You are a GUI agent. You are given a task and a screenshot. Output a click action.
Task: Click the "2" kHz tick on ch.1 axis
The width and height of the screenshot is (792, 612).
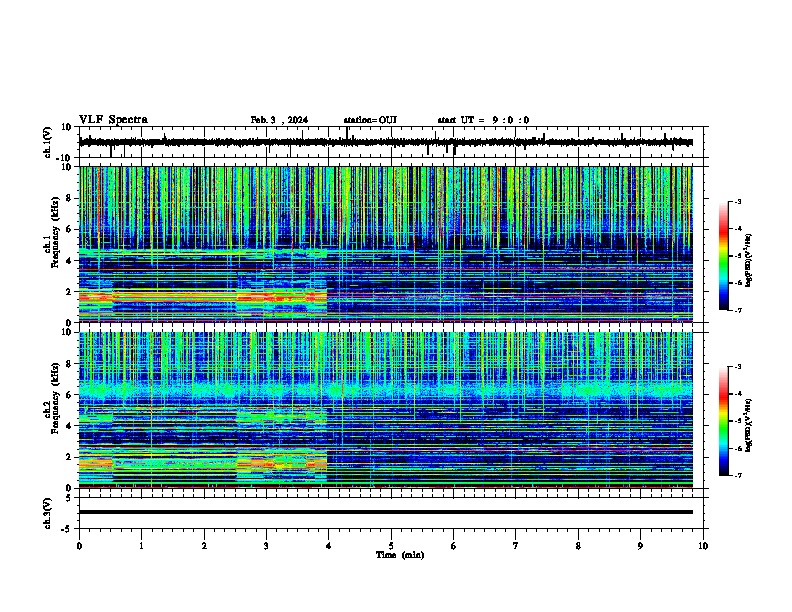click(x=69, y=292)
